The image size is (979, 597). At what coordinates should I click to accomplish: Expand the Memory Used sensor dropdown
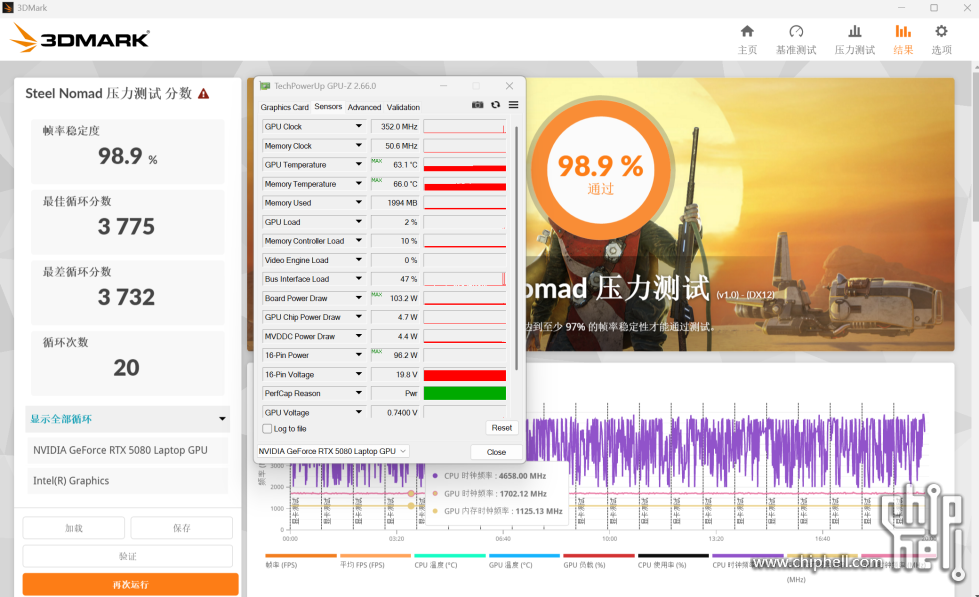point(358,202)
